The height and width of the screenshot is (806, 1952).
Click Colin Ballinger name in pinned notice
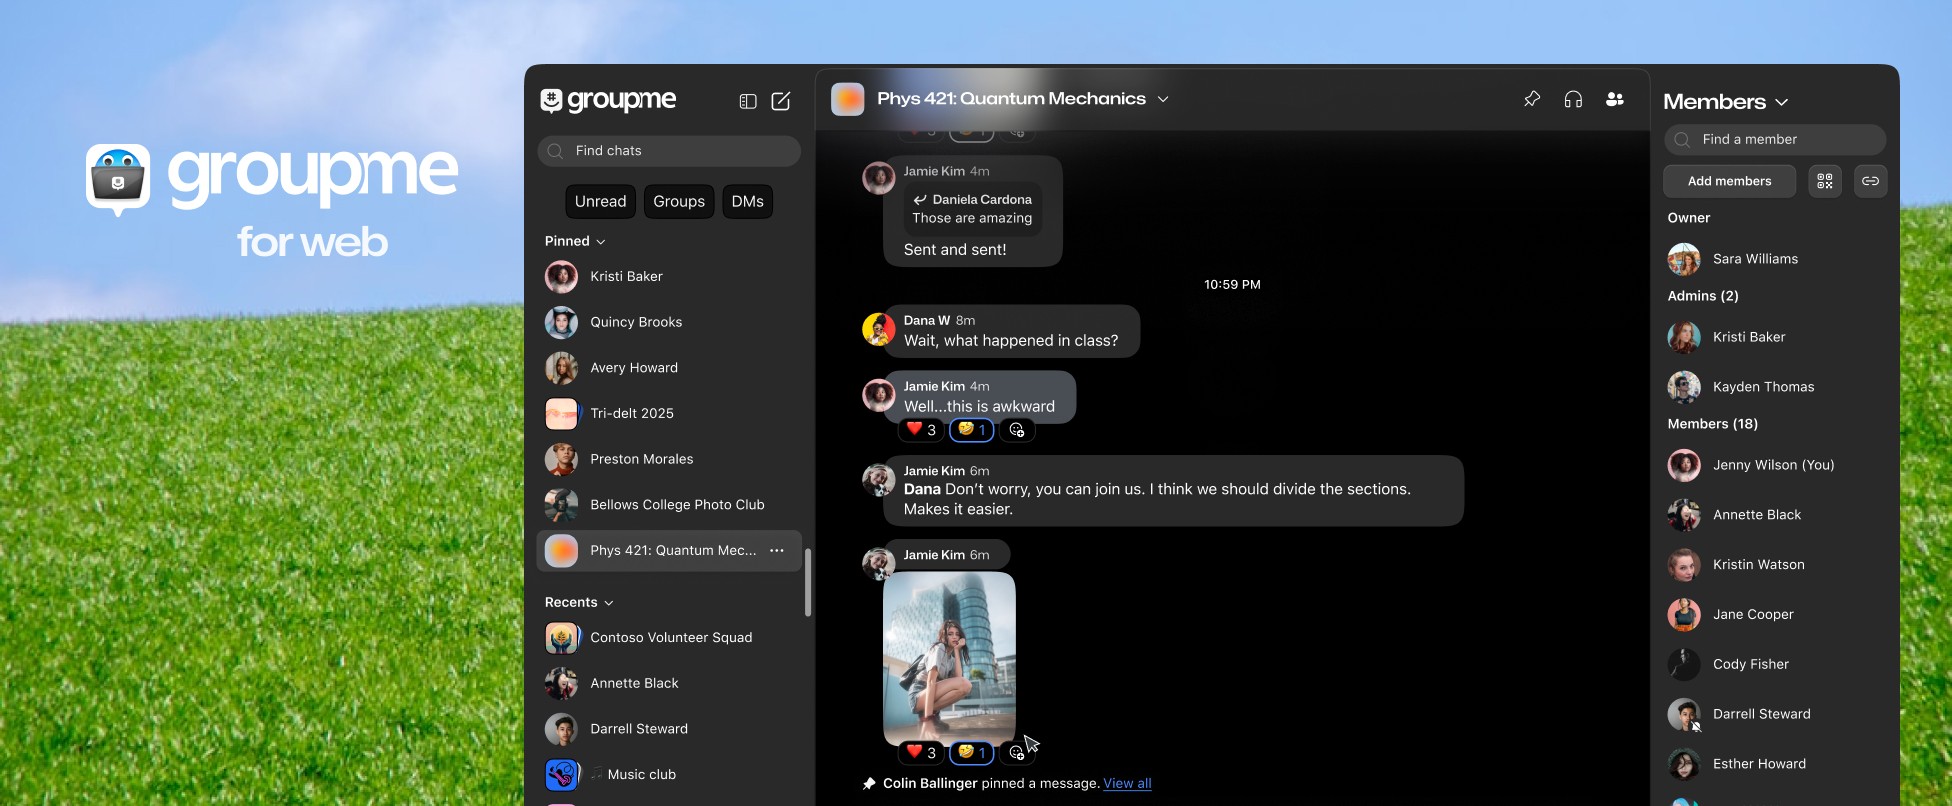click(x=930, y=784)
